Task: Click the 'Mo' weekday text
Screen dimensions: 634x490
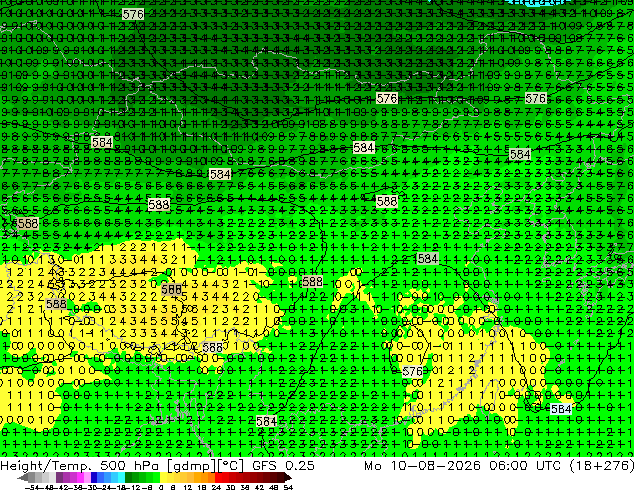Action: click(x=373, y=465)
